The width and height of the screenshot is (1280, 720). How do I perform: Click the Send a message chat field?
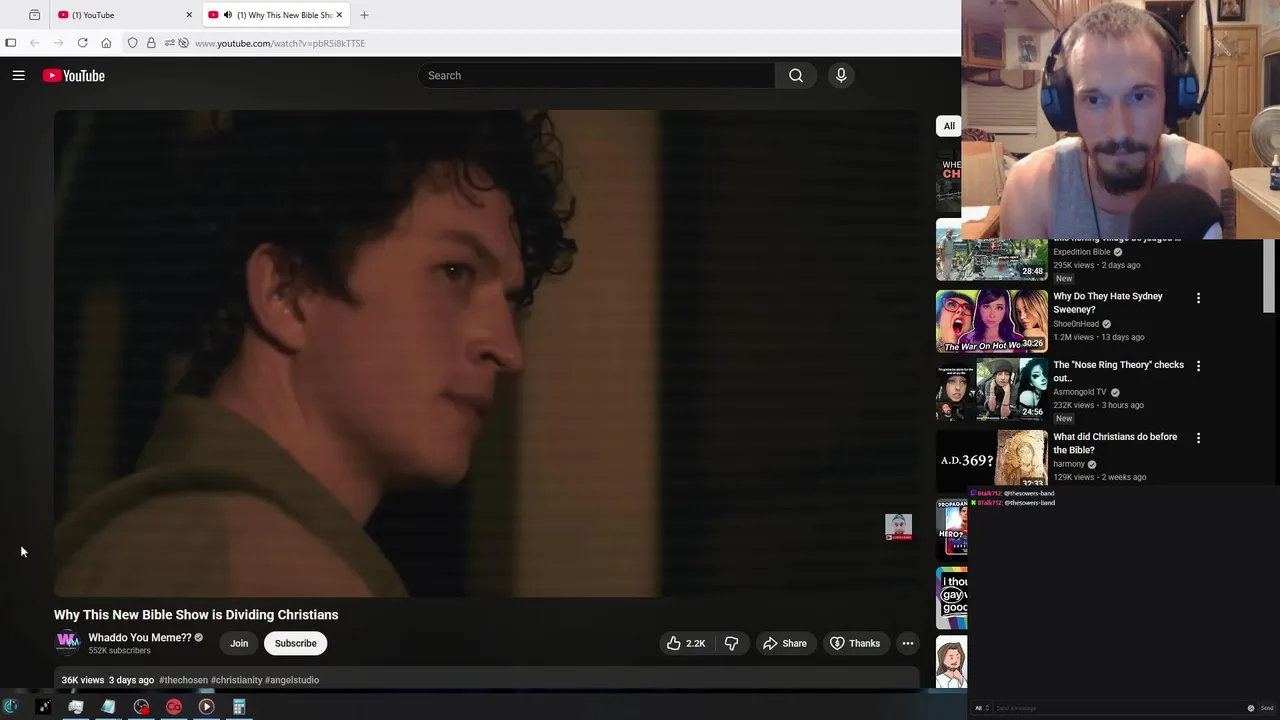pyautogui.click(x=1118, y=708)
